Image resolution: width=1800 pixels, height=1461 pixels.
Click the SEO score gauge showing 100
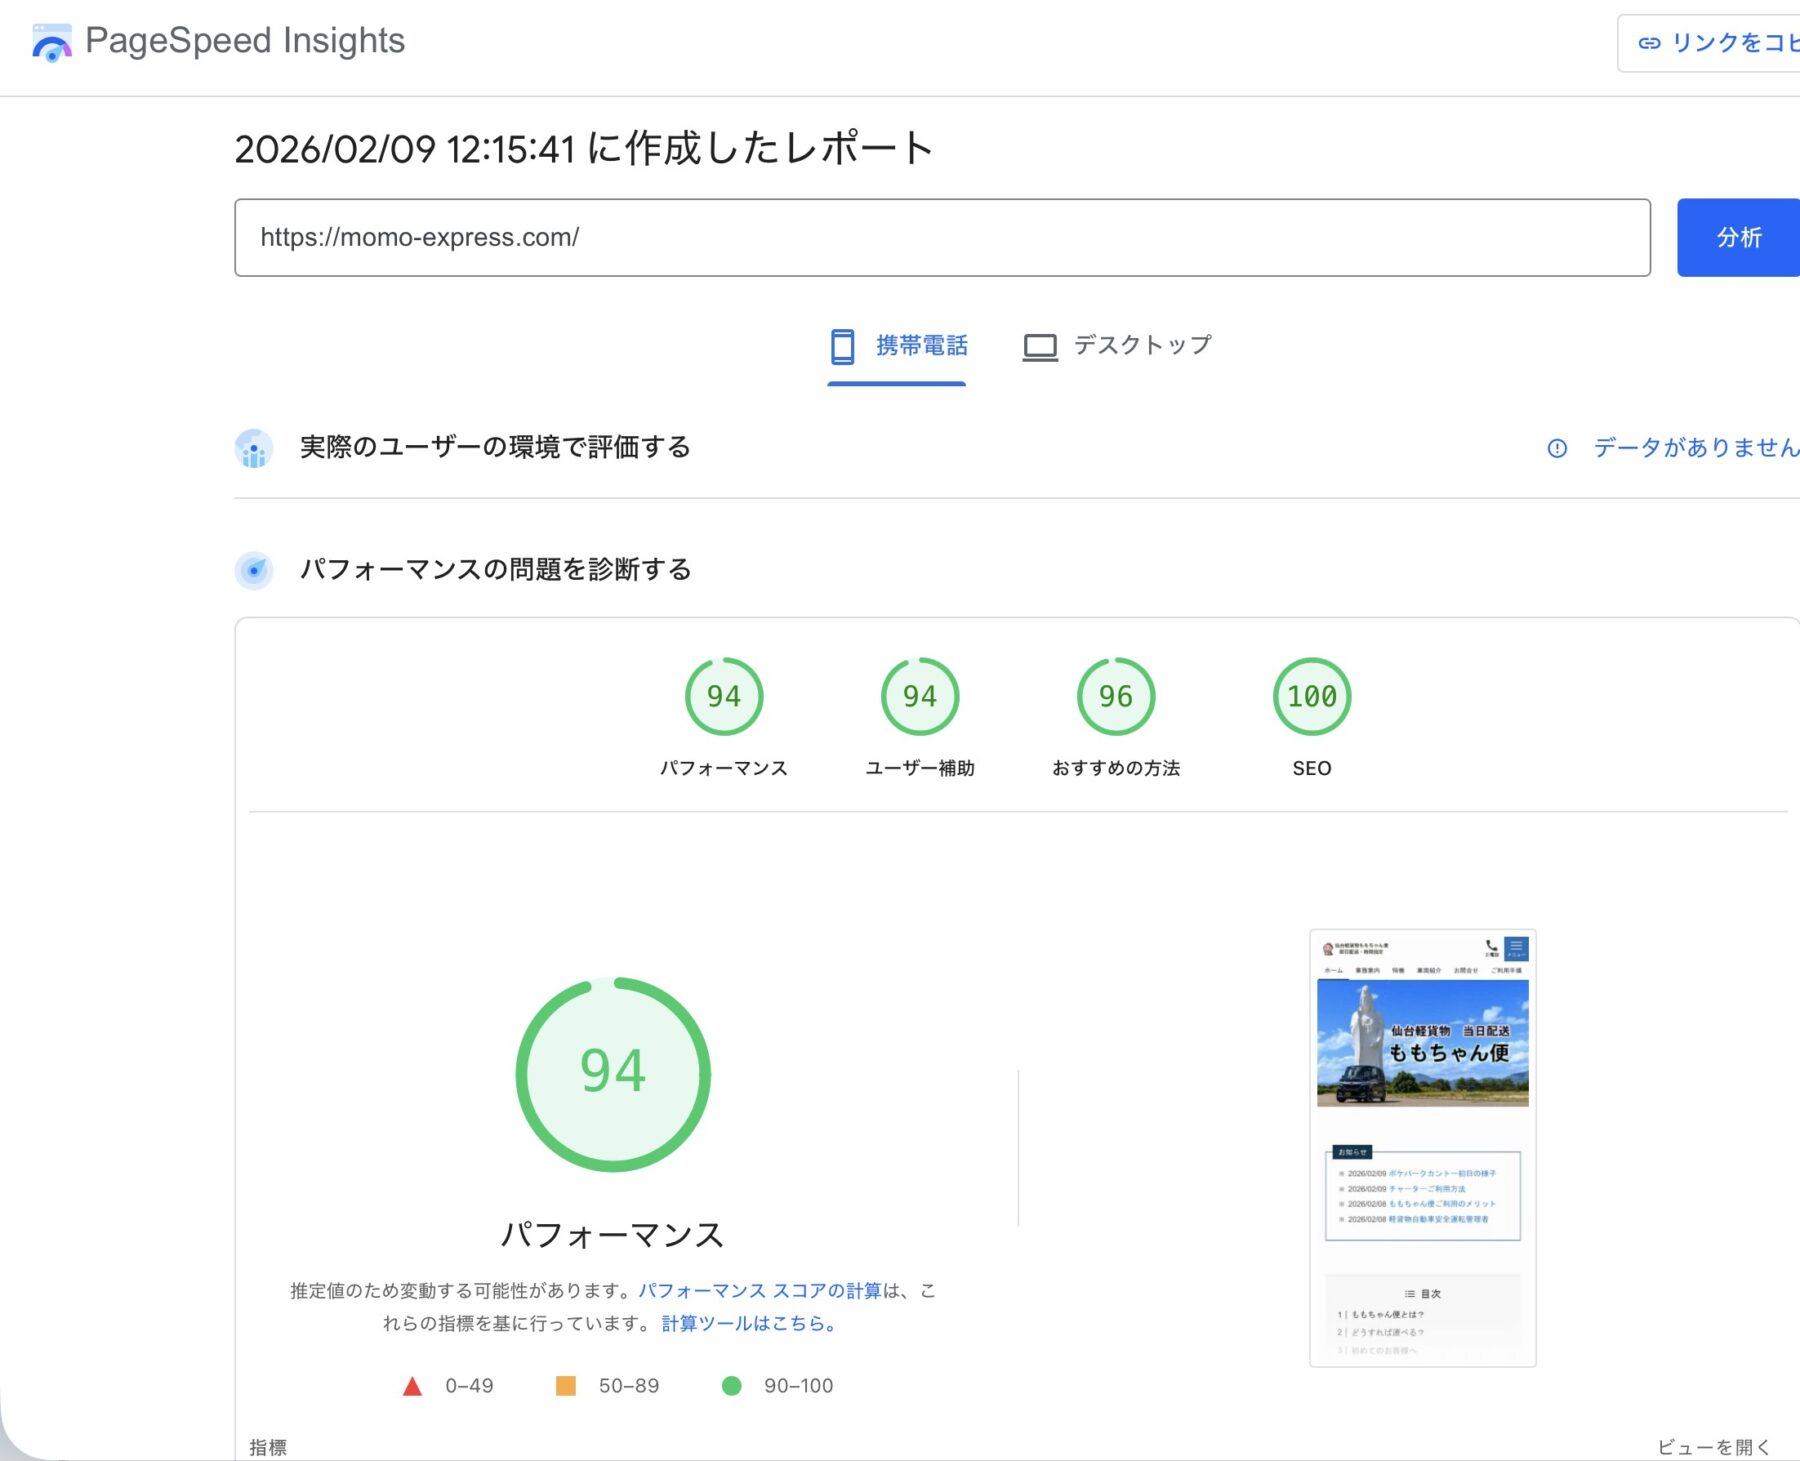[x=1311, y=696]
